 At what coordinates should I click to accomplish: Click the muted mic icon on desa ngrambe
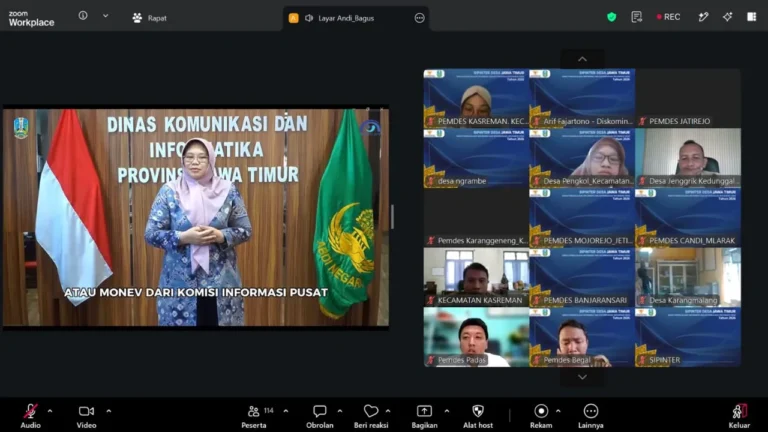tap(431, 181)
